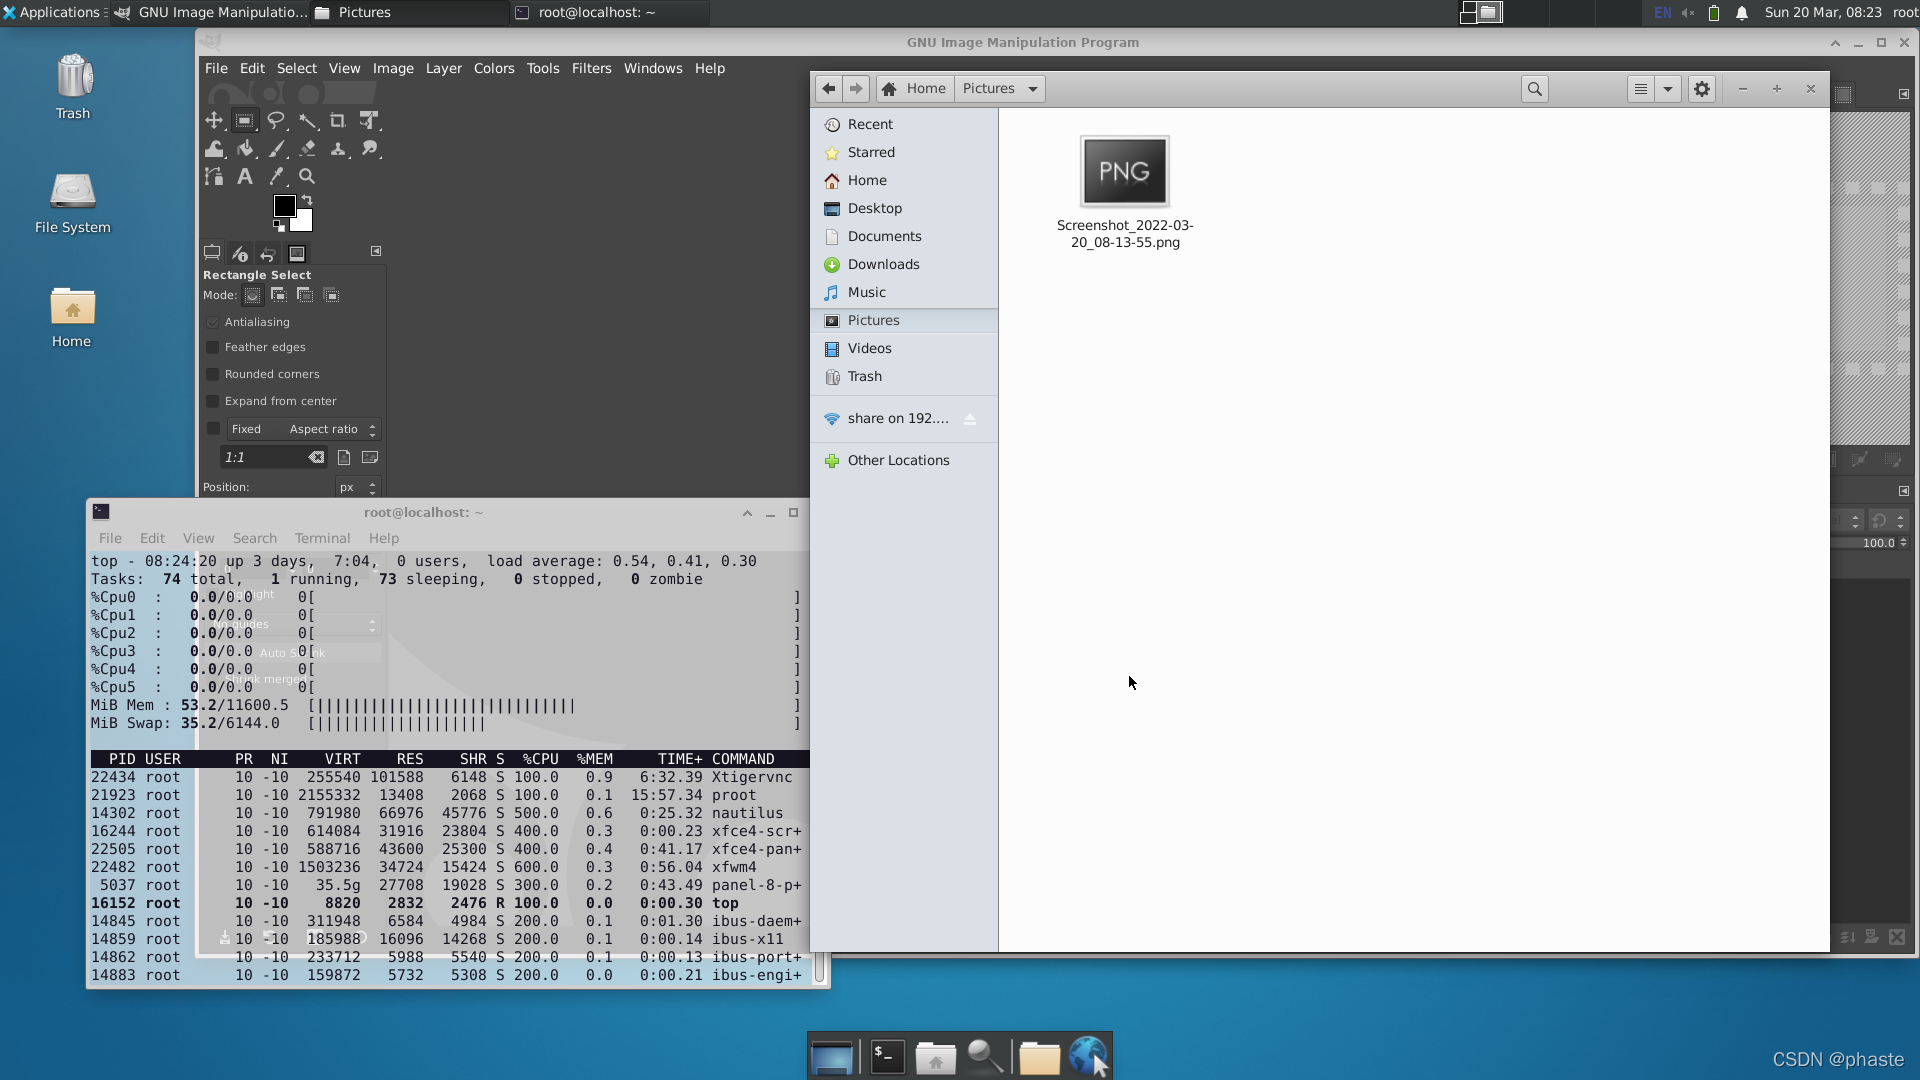Screen dimensions: 1920x1080
Task: Go to Downloads in the sidebar
Action: pyautogui.click(x=883, y=265)
